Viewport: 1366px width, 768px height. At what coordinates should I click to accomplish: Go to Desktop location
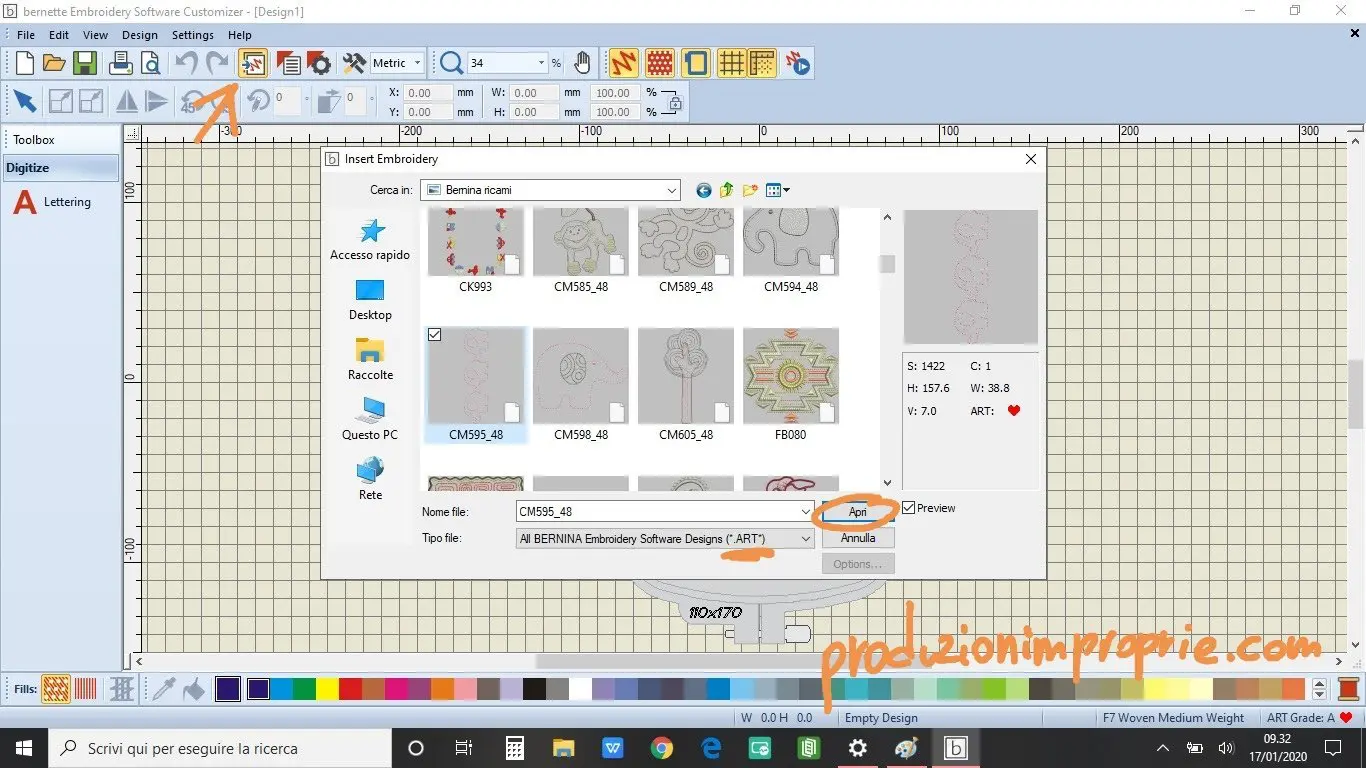click(371, 300)
